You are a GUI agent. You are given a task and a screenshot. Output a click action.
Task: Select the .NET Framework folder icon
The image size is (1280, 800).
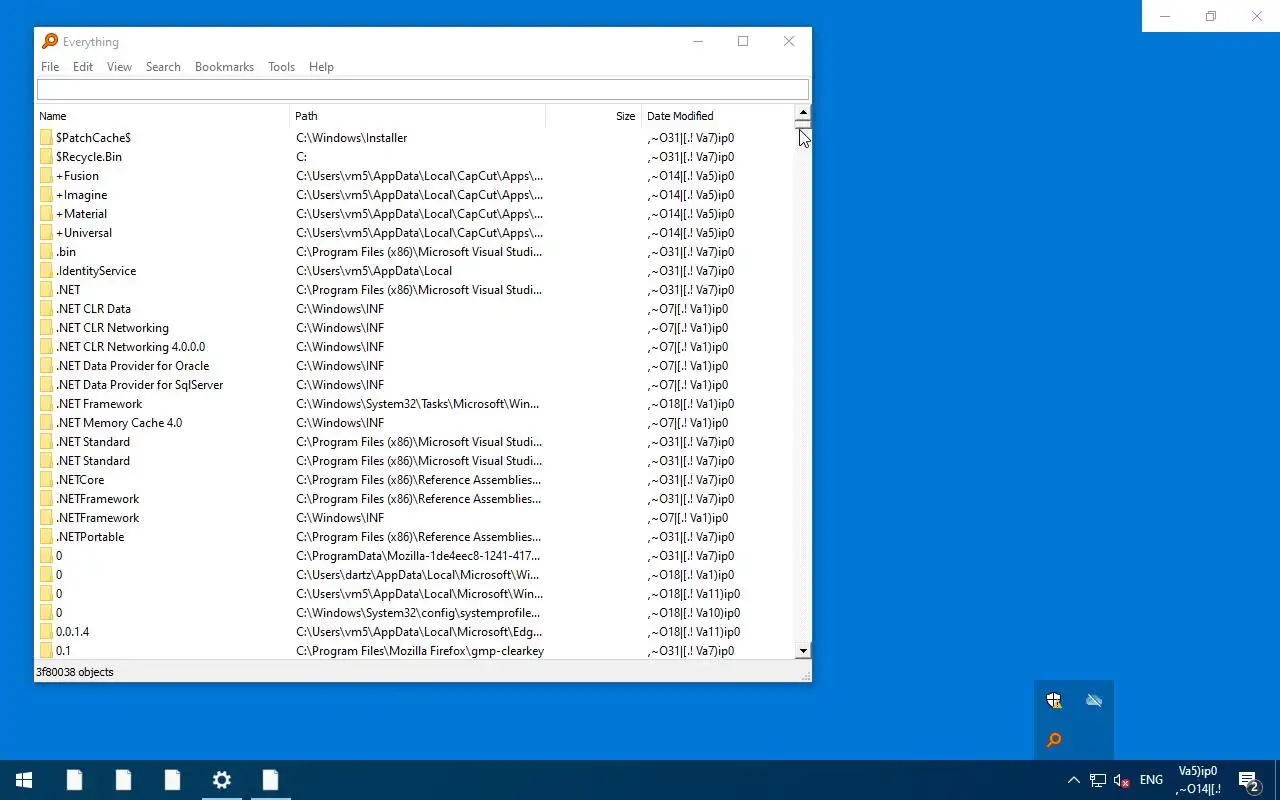point(46,404)
